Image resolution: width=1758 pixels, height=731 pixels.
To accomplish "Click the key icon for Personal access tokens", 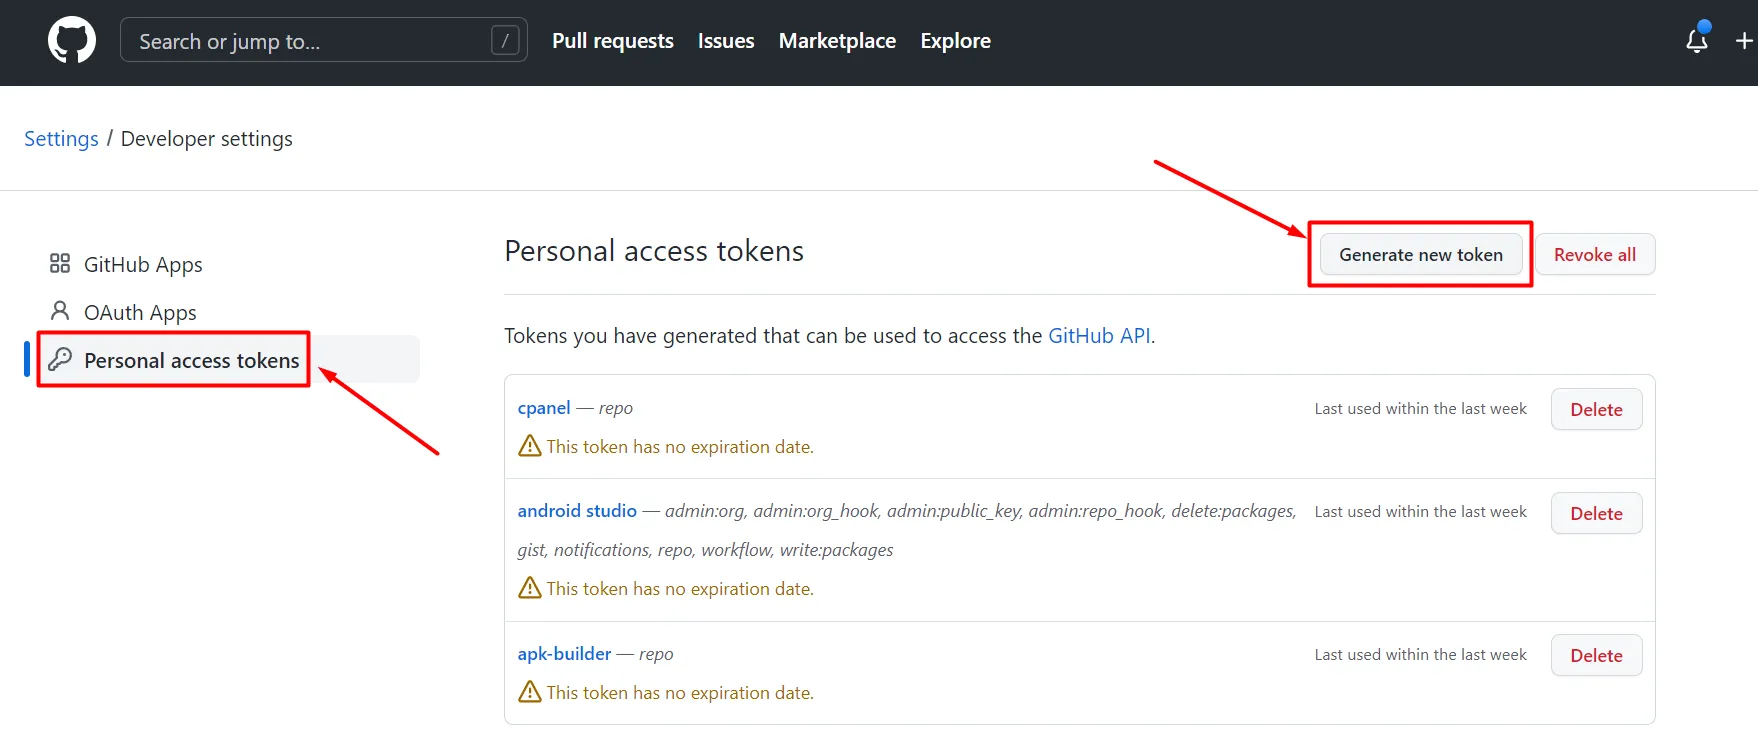I will click(x=60, y=359).
